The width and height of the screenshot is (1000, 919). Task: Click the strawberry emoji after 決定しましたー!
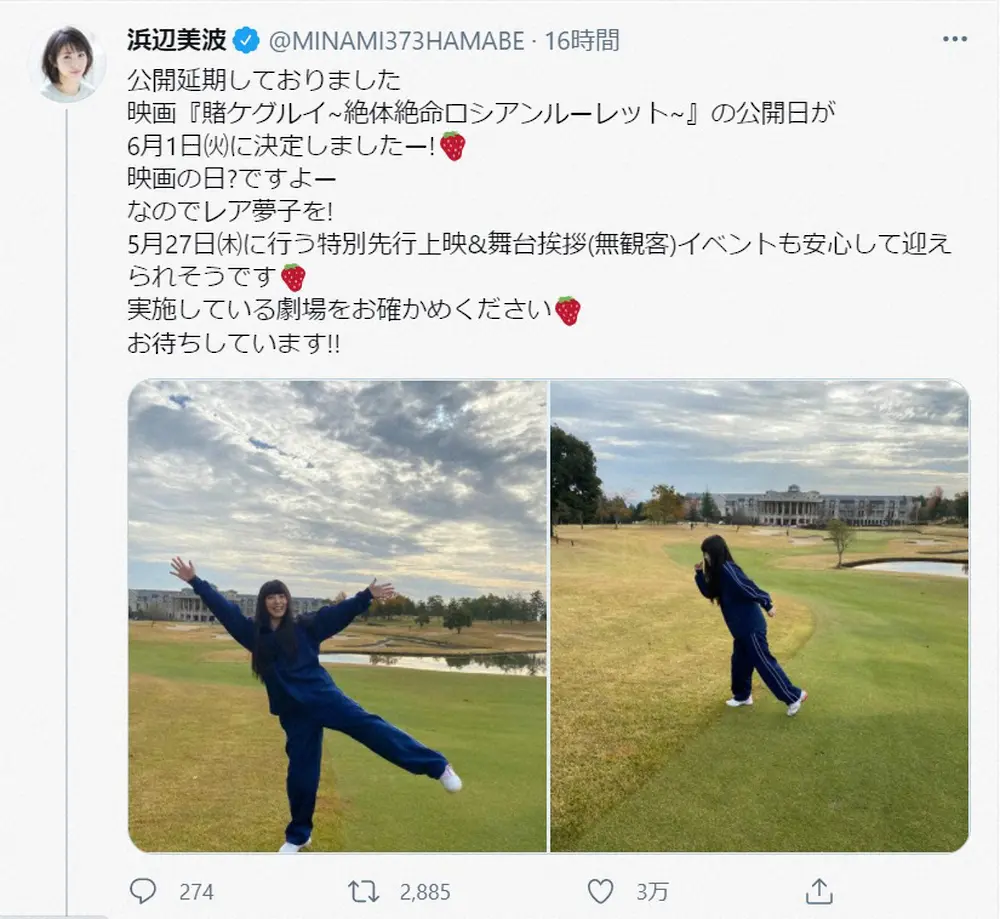pyautogui.click(x=452, y=146)
